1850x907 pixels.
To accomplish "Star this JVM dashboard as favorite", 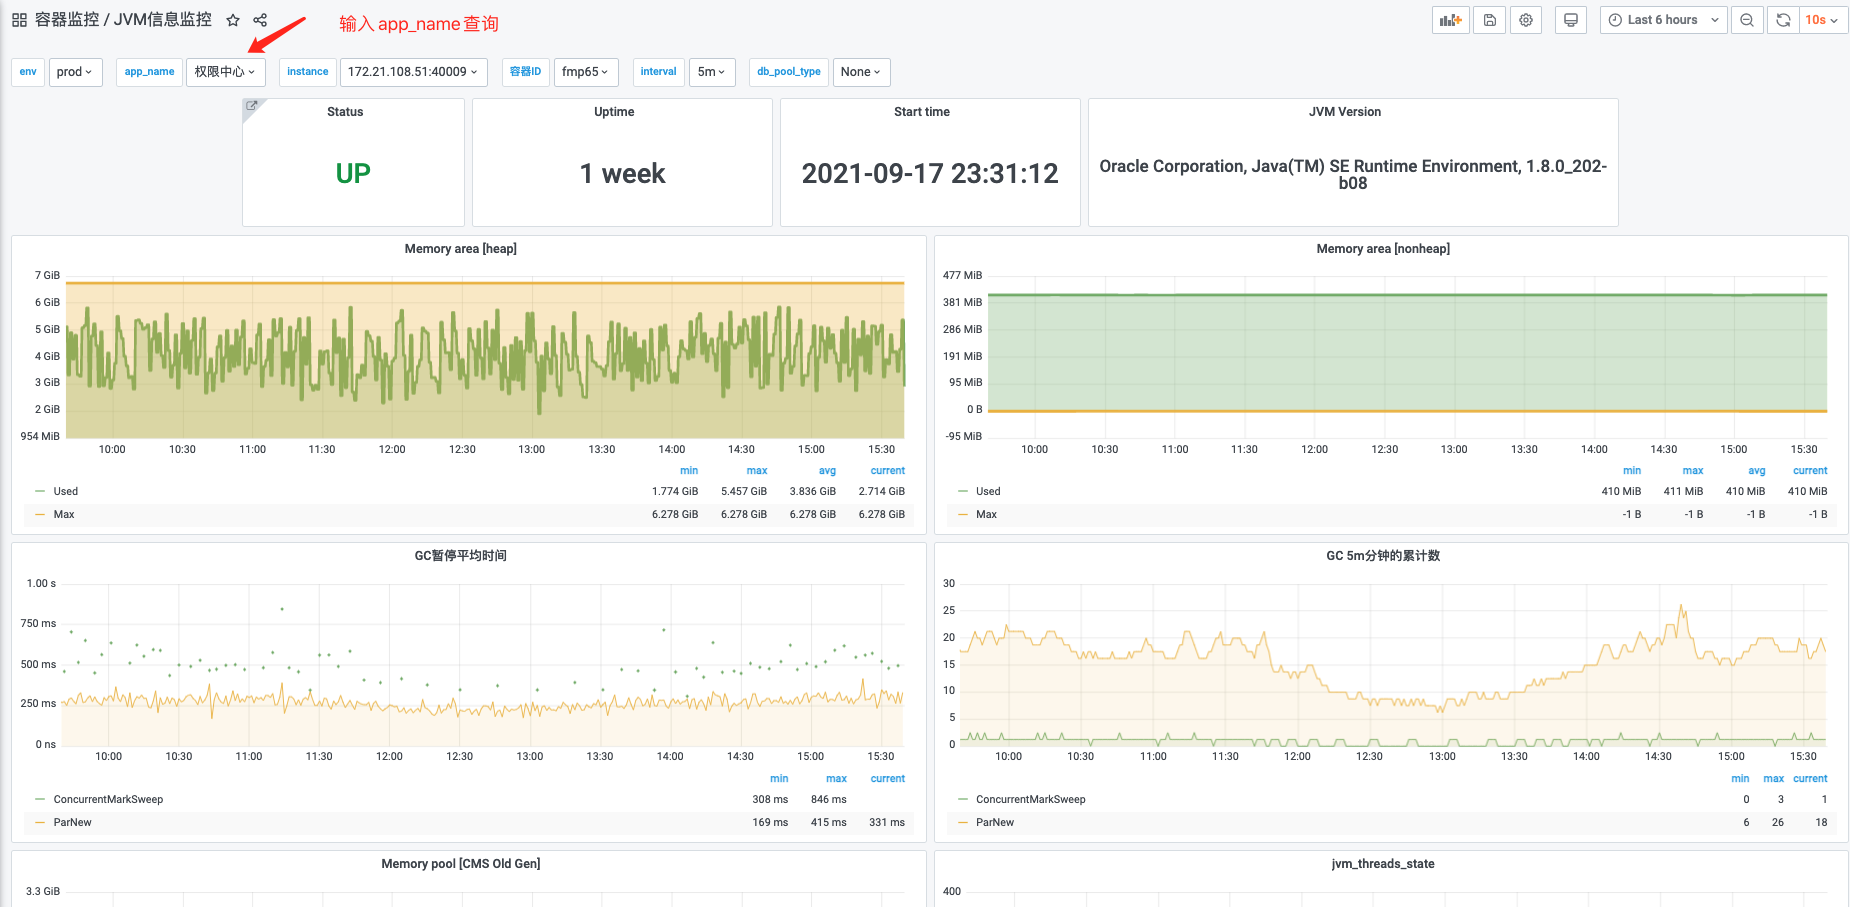I will (x=233, y=20).
